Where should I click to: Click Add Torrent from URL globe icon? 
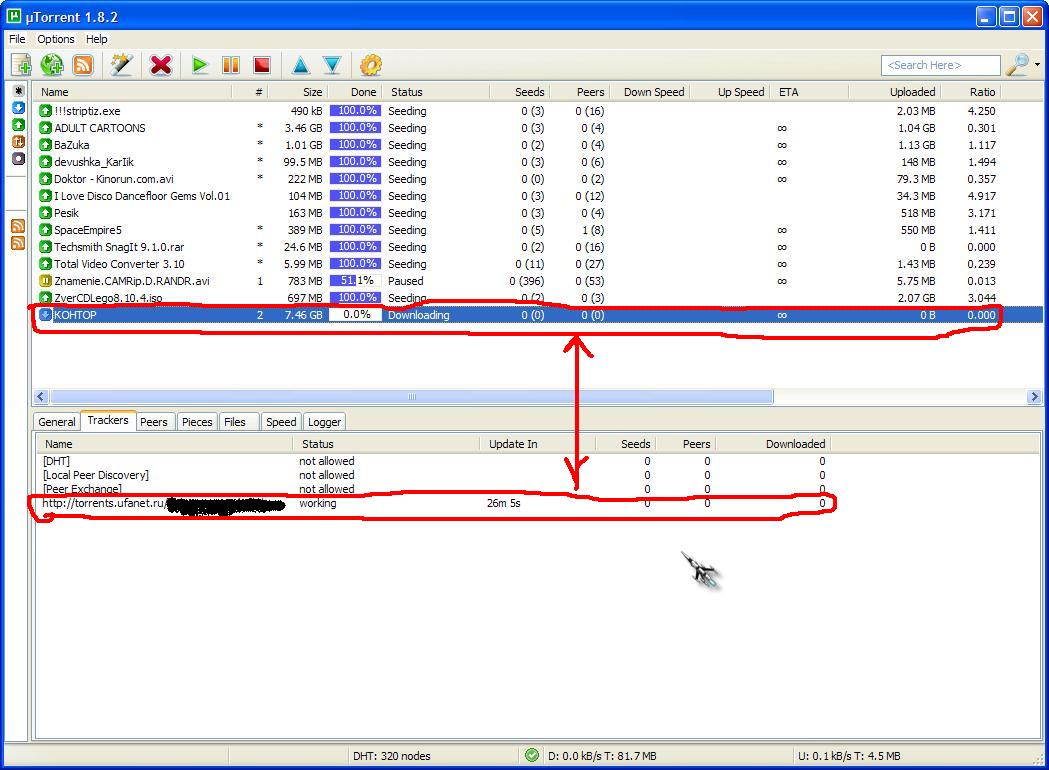pyautogui.click(x=52, y=65)
